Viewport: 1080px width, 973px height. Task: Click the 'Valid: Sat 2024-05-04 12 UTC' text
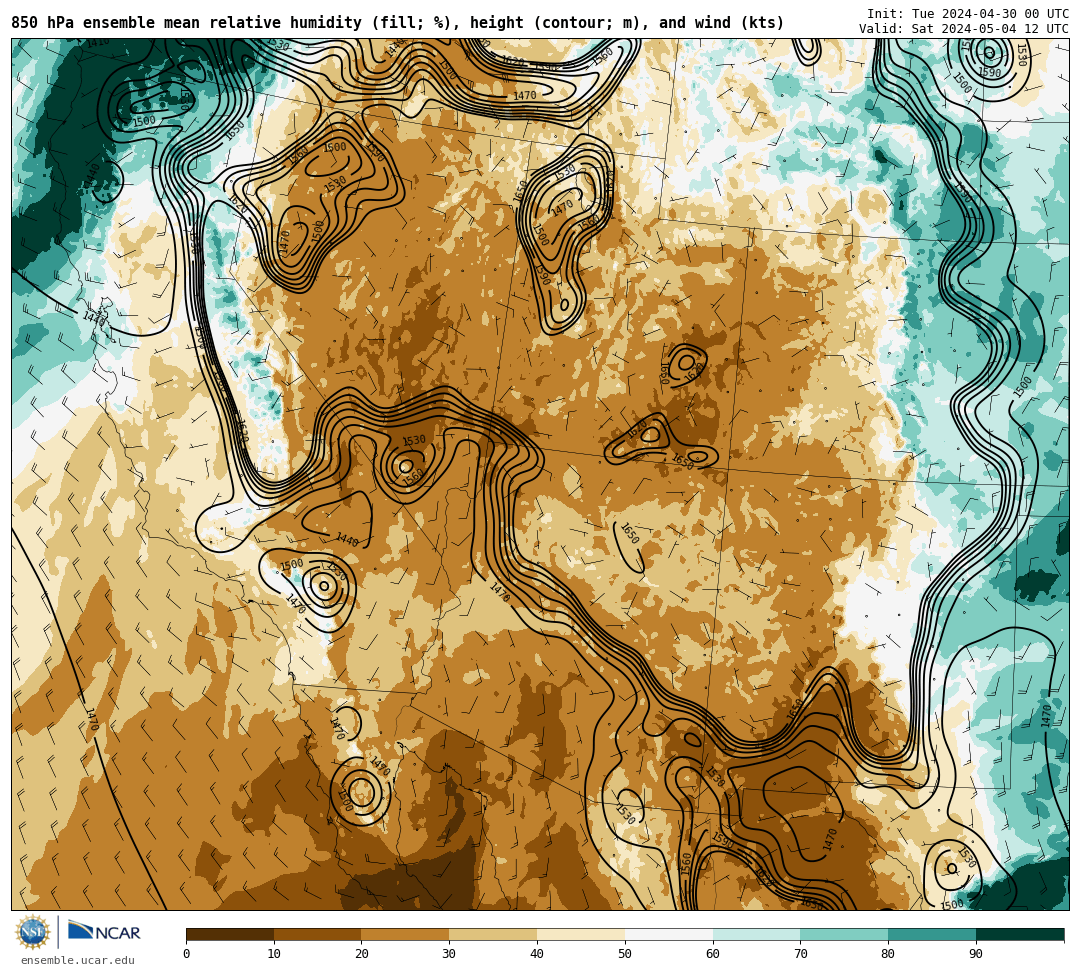[x=964, y=29]
